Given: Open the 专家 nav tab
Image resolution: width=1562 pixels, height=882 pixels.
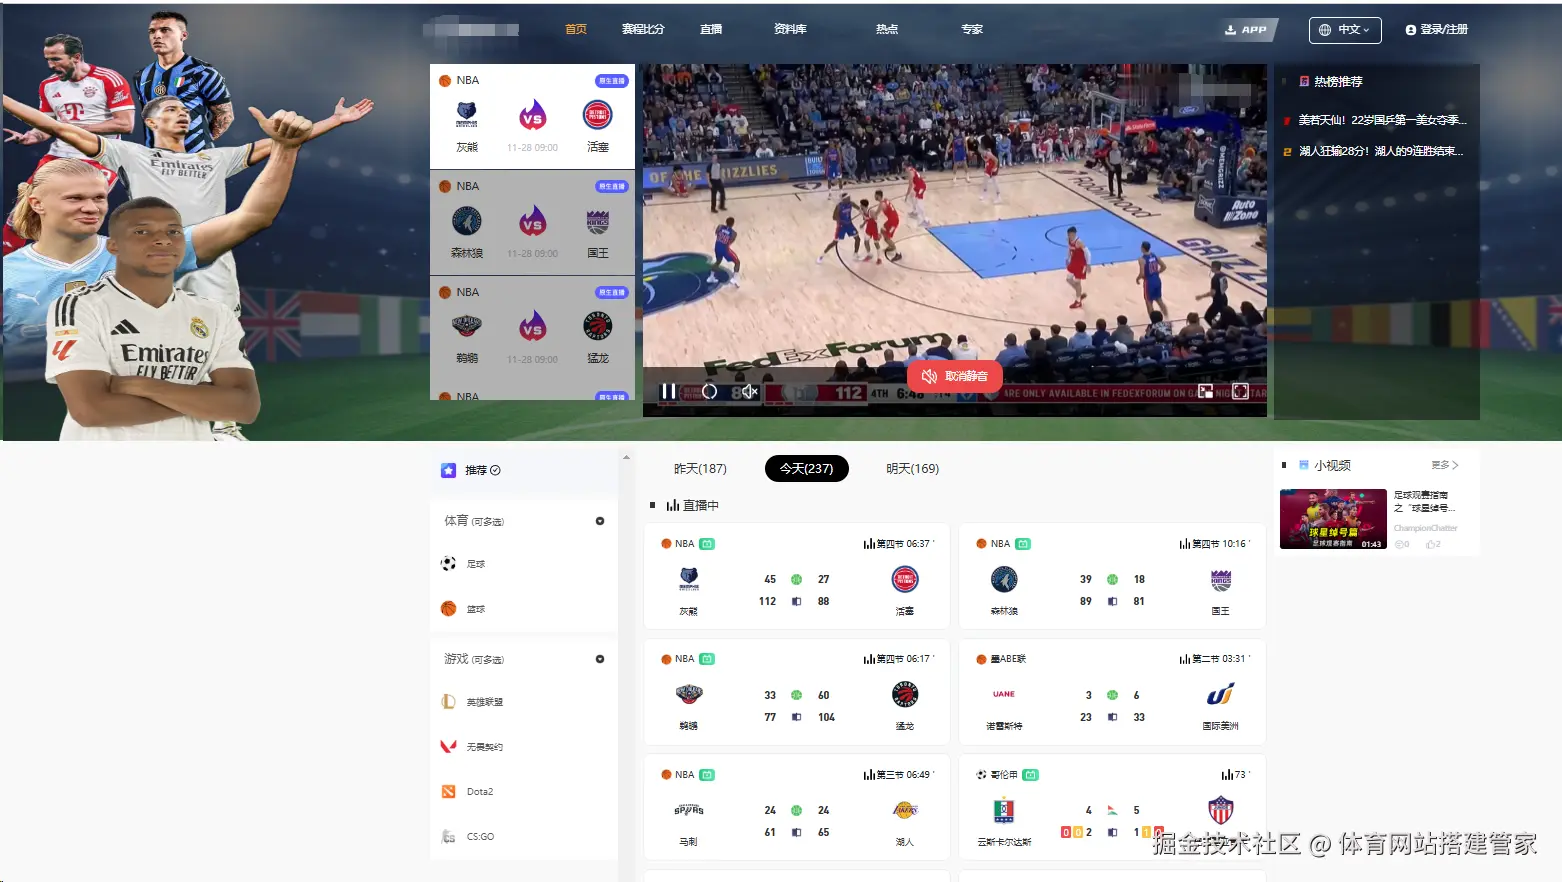Looking at the screenshot, I should tap(972, 29).
